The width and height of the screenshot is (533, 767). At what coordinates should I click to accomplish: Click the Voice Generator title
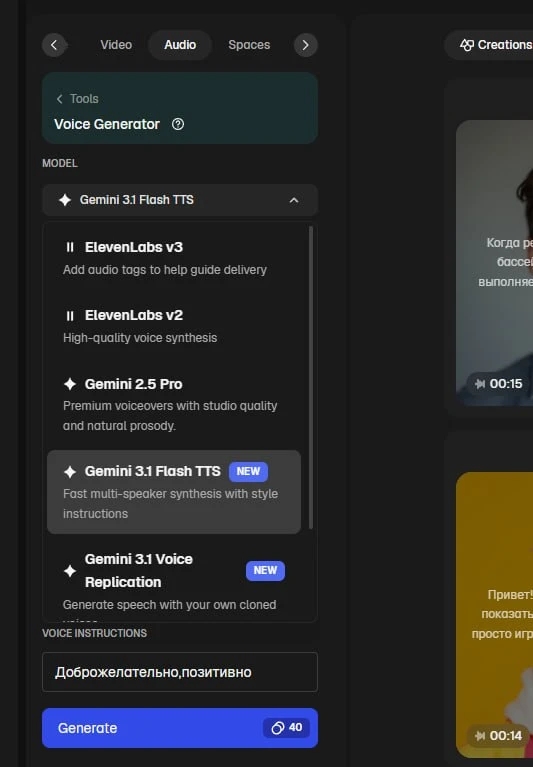[107, 124]
